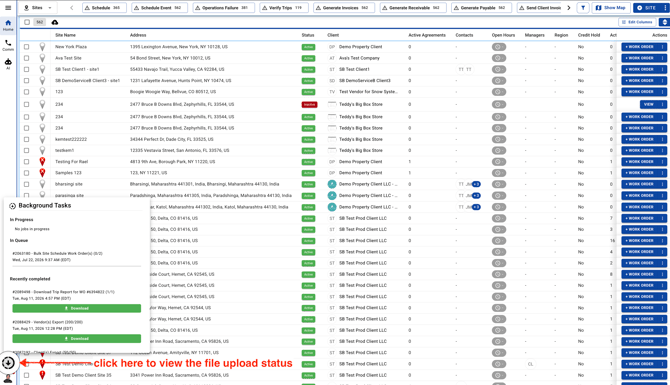Click the client name Teddy's Big Box Store for kemtest222222
Screen dimensions: 670x385
click(x=361, y=139)
